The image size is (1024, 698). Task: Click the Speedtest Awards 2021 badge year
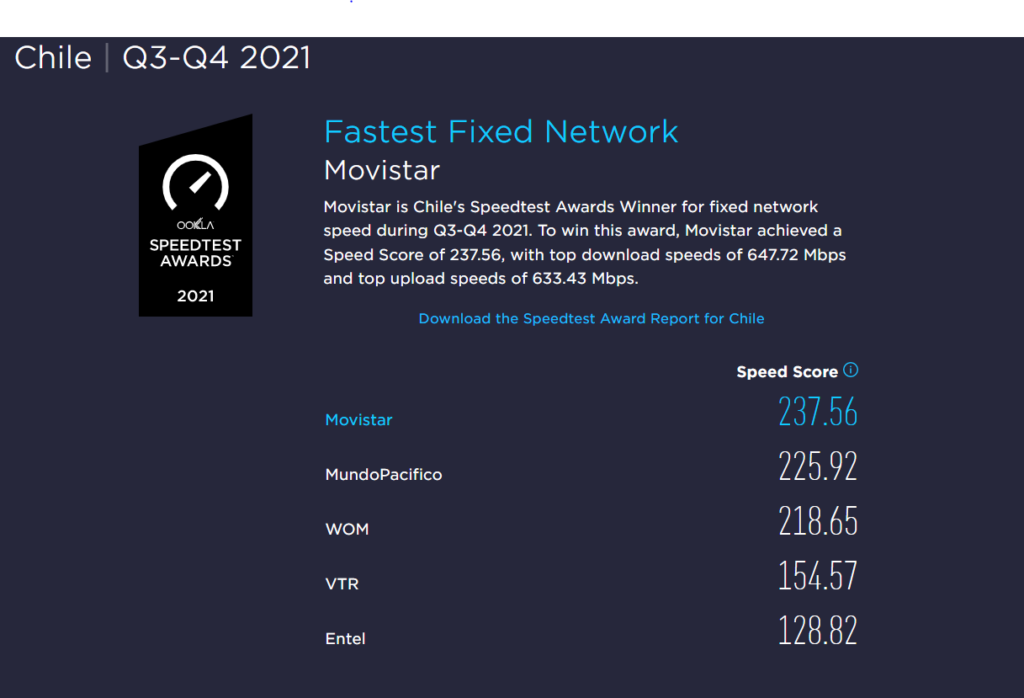coord(195,296)
